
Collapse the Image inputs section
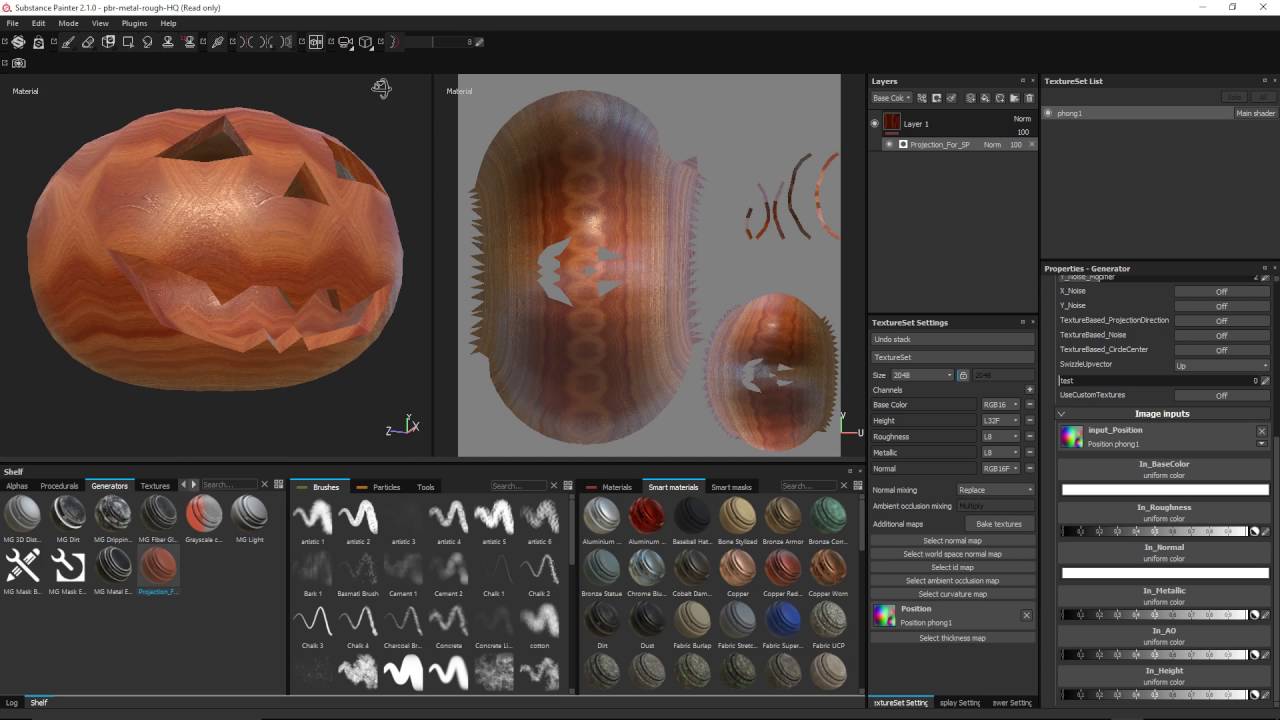click(1062, 414)
